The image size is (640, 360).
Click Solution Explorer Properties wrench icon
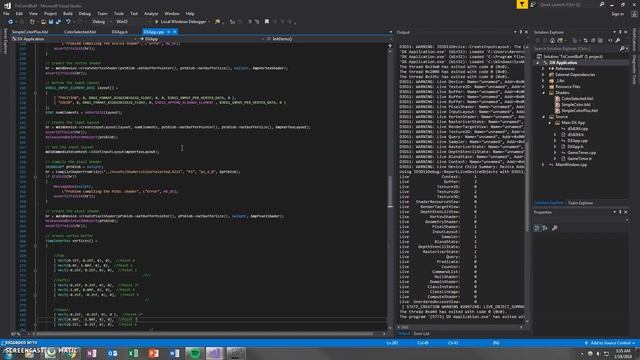point(618,40)
